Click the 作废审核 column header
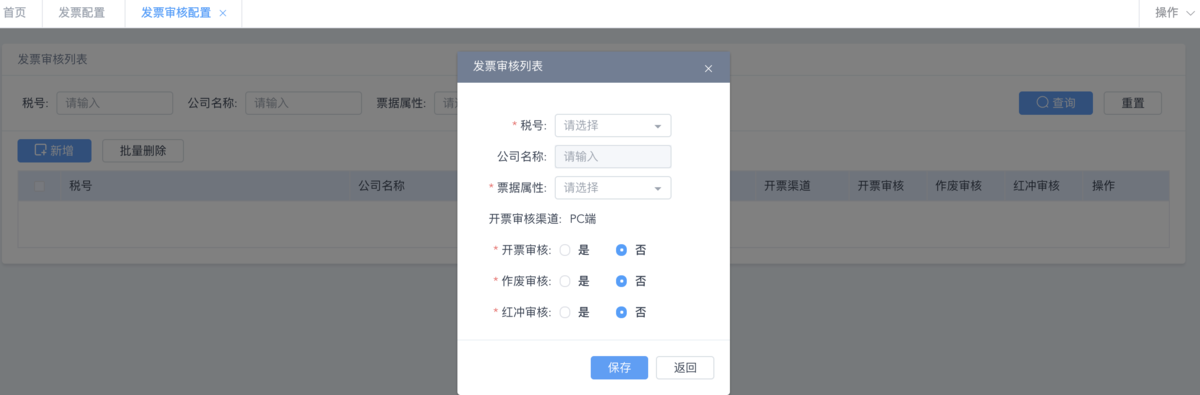 point(958,186)
